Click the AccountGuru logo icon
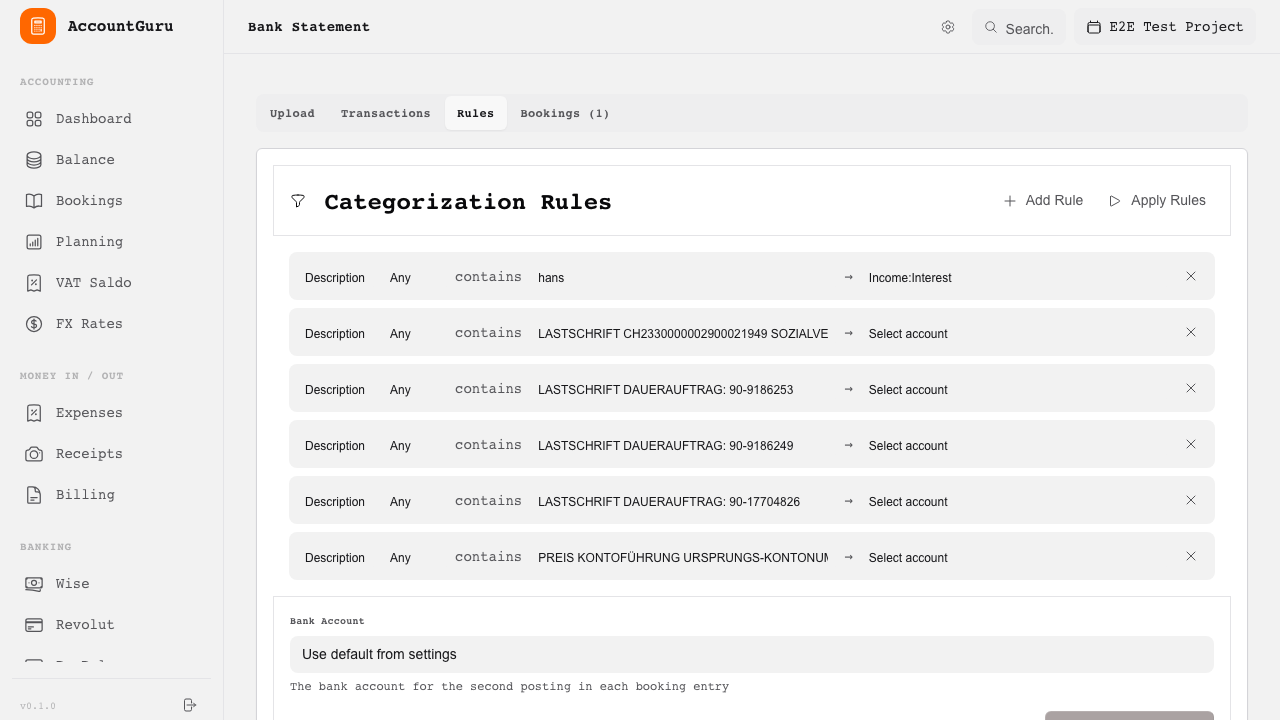Screen dimensions: 1280x720 [x=37, y=26]
